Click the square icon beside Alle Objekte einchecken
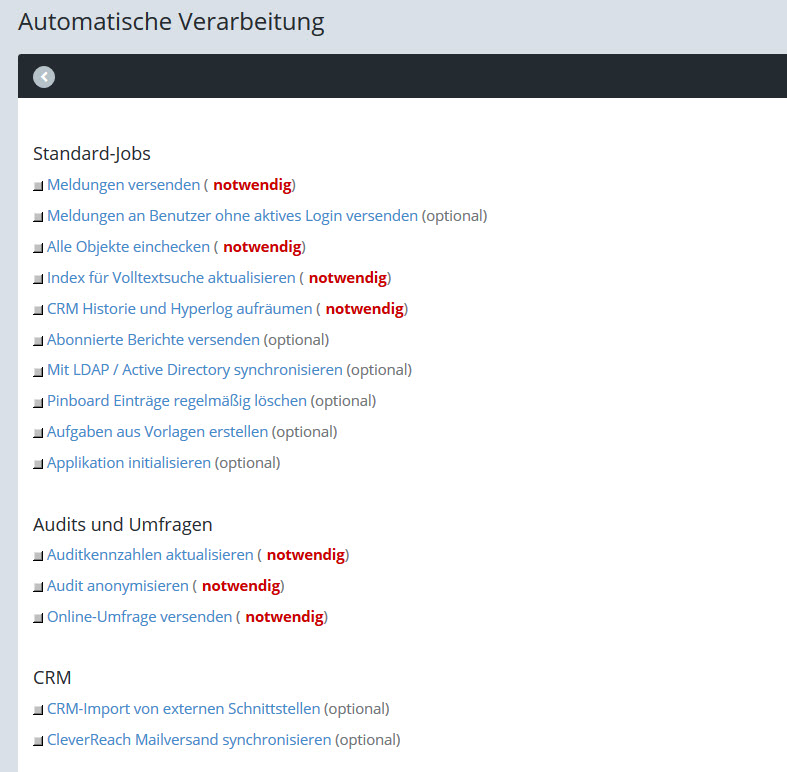Viewport: 787px width, 772px height. (38, 248)
